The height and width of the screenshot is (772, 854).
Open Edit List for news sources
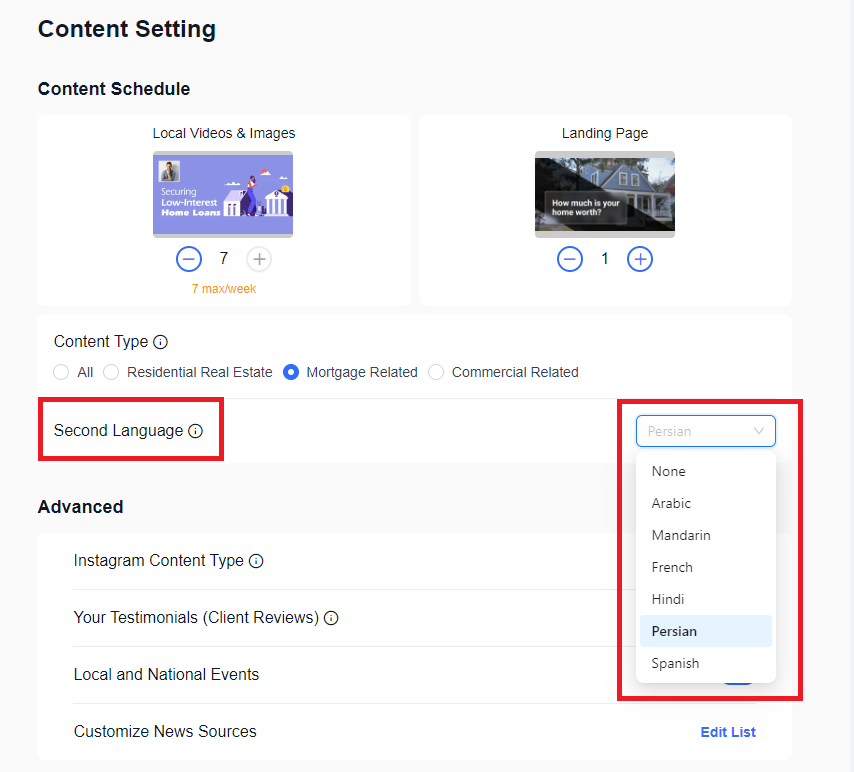point(728,732)
